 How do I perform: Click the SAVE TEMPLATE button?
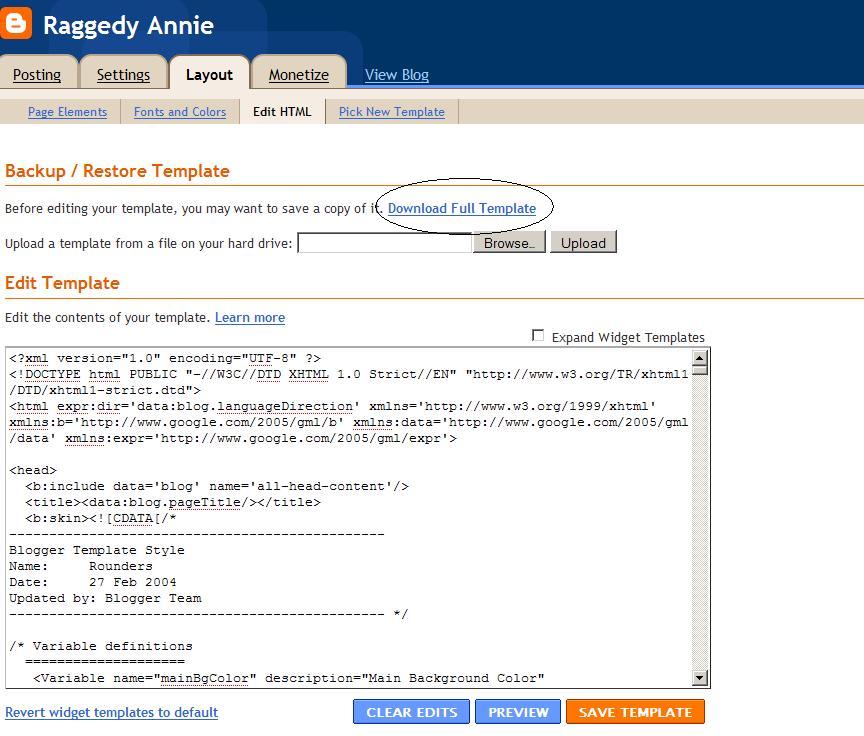coord(635,712)
